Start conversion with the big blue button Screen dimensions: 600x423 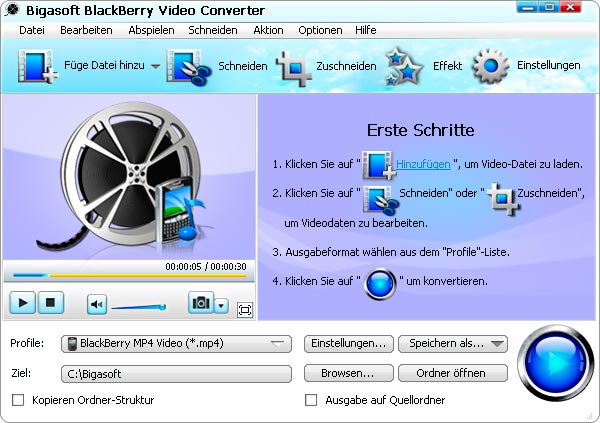click(556, 363)
